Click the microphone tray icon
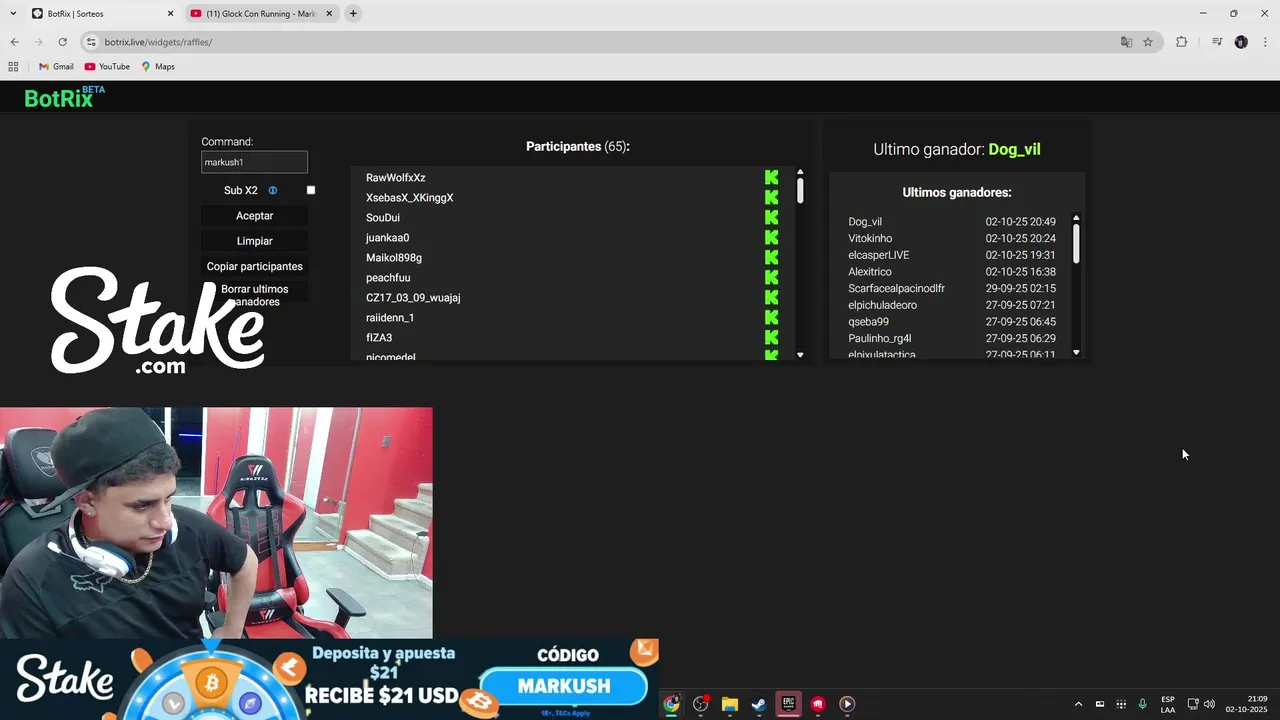Screen dimensions: 1280x720 1142,704
